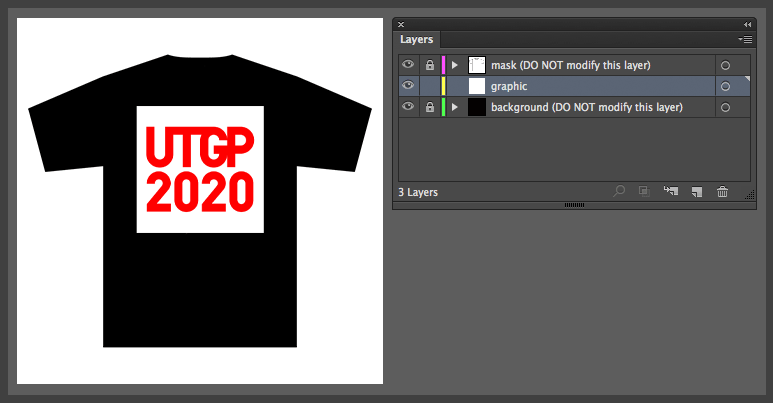Click the '3 Layers' status text
This screenshot has height=403, width=773.
click(x=418, y=192)
